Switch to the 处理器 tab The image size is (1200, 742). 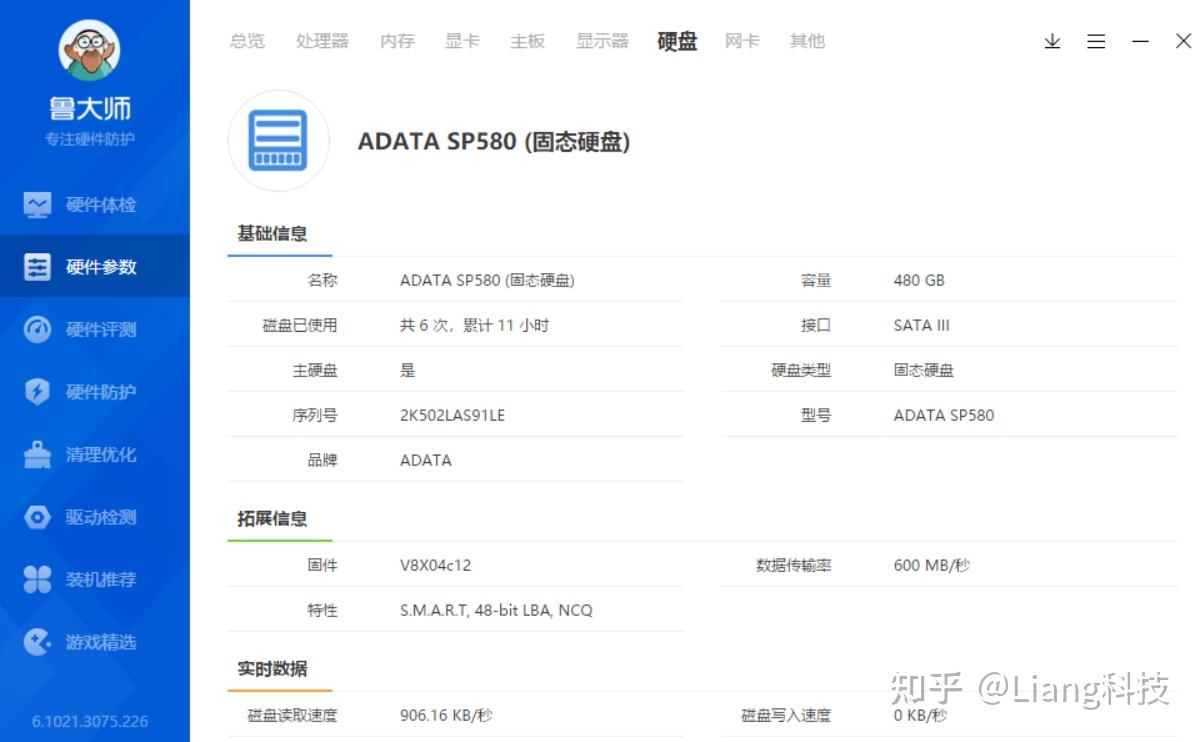tap(322, 41)
